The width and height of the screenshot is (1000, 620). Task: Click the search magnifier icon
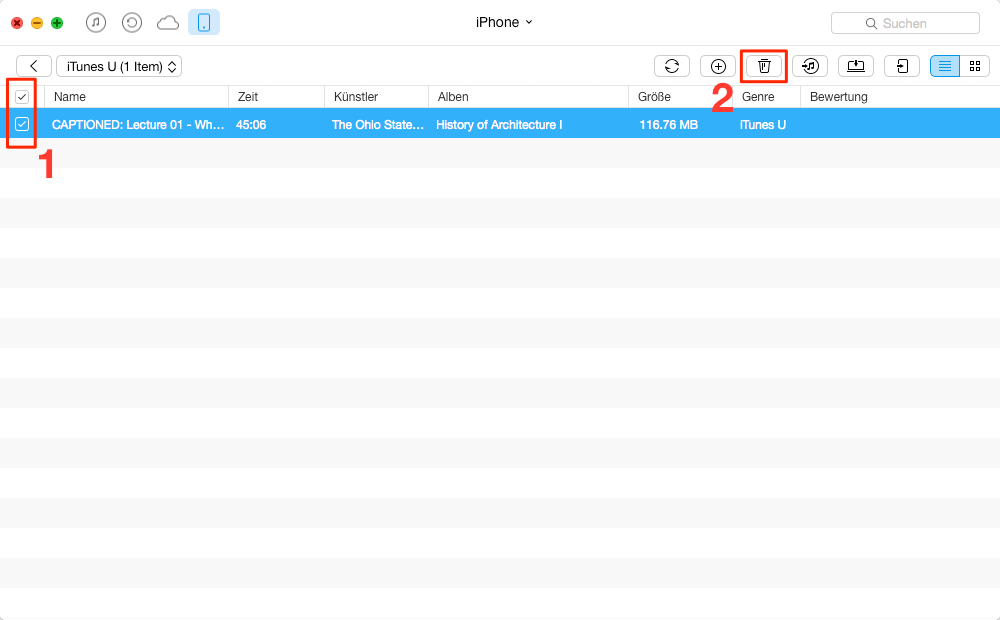[x=871, y=24]
